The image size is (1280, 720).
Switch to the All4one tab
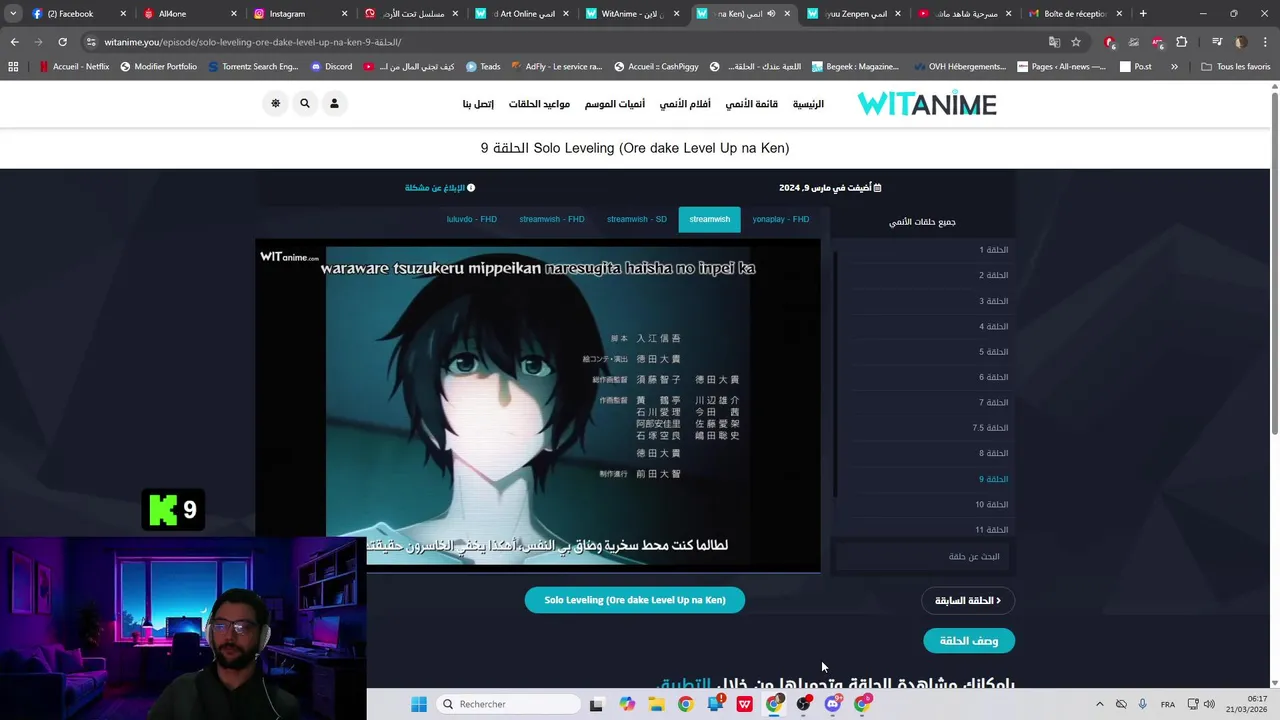(x=187, y=14)
